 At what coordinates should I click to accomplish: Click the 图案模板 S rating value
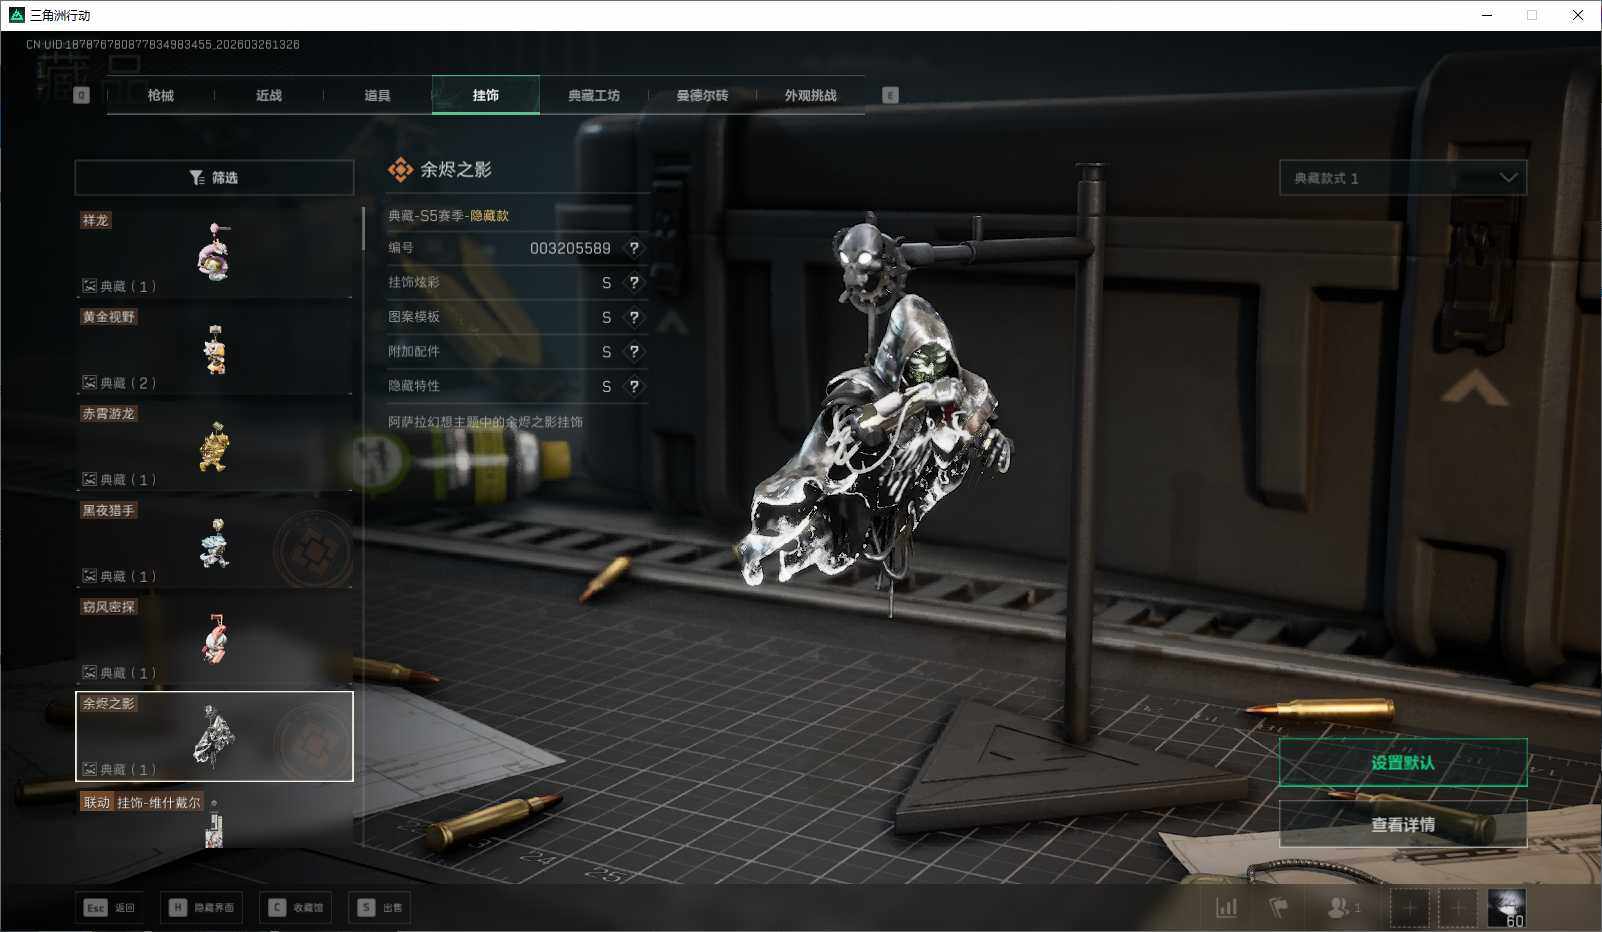(606, 317)
